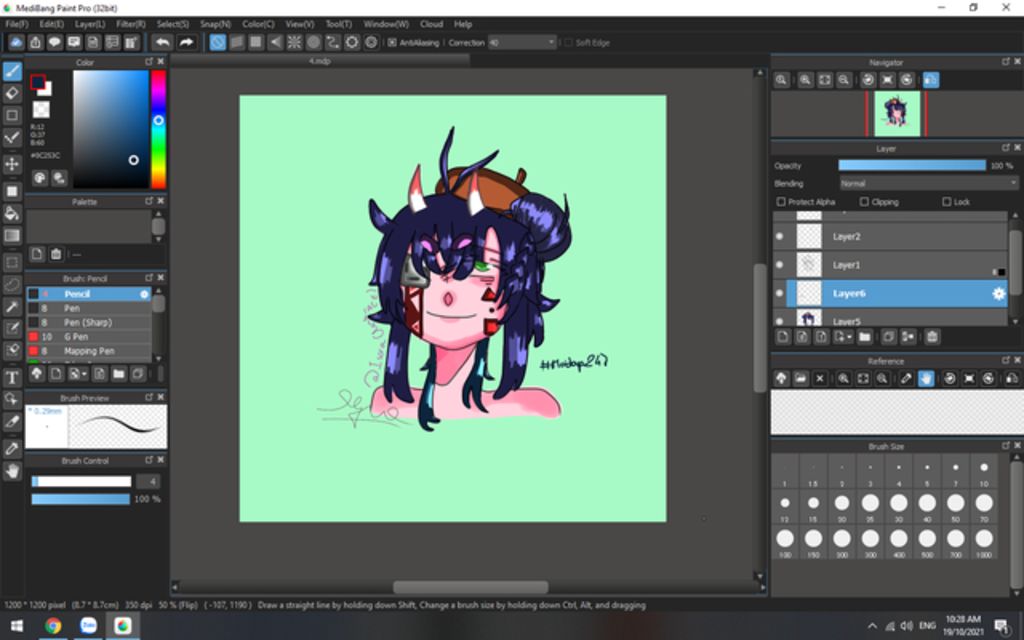Screen dimensions: 1024x640
Task: Toggle the AntiAliasing checkbox
Action: [x=392, y=42]
